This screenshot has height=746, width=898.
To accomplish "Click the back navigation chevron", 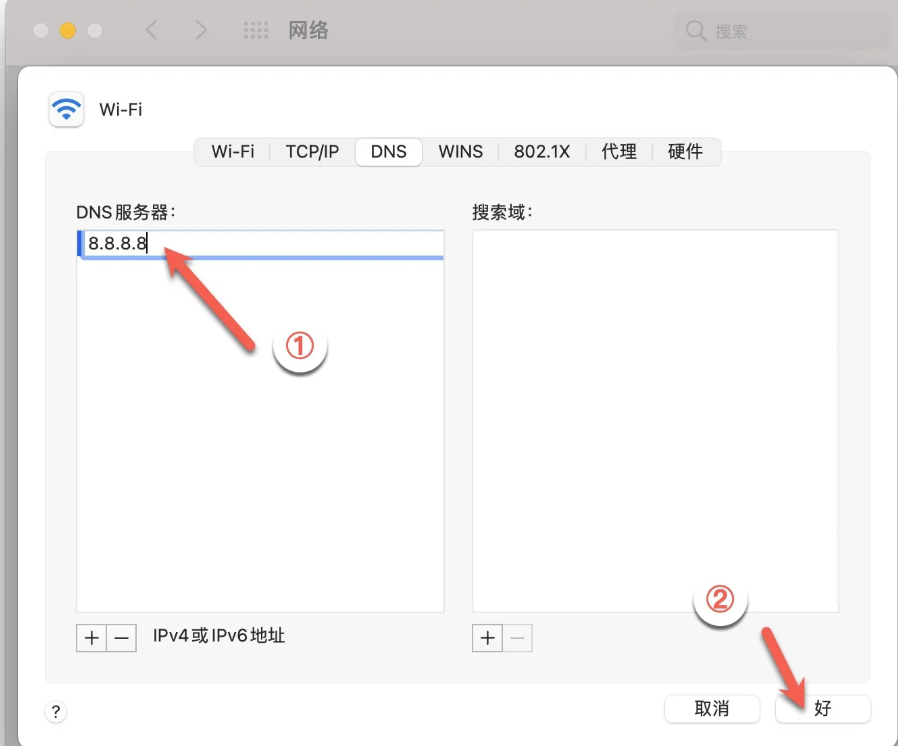I will [x=152, y=31].
